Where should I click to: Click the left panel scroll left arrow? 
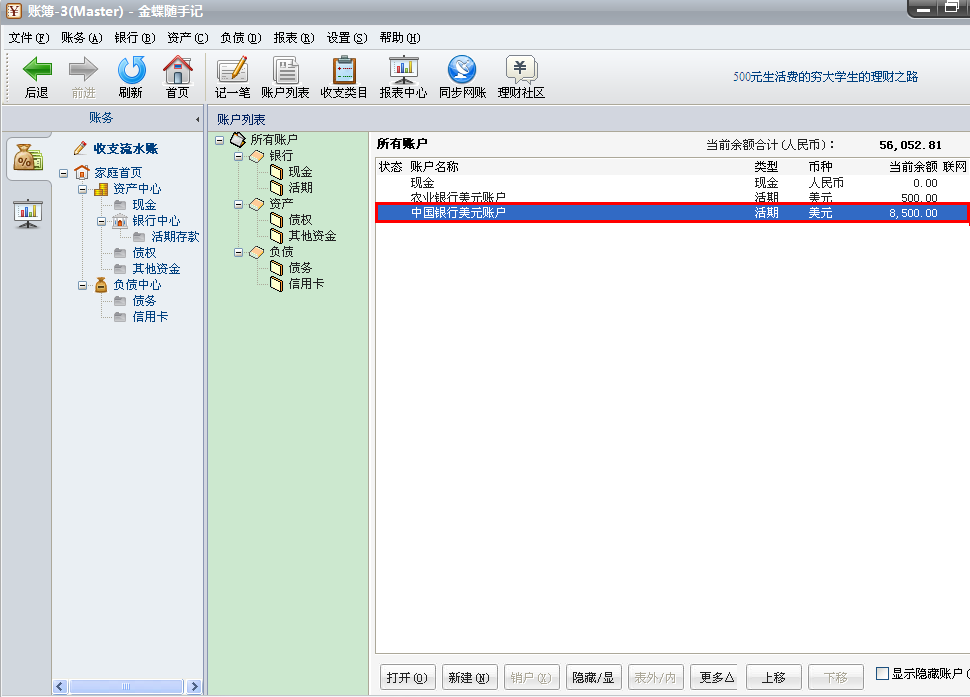click(x=60, y=686)
